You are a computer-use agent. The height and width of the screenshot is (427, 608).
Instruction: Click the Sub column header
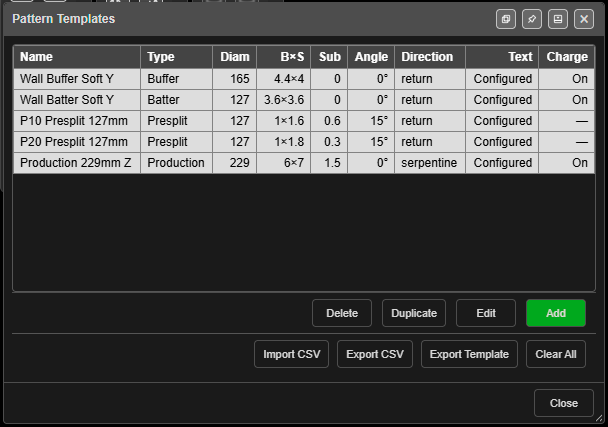329,57
